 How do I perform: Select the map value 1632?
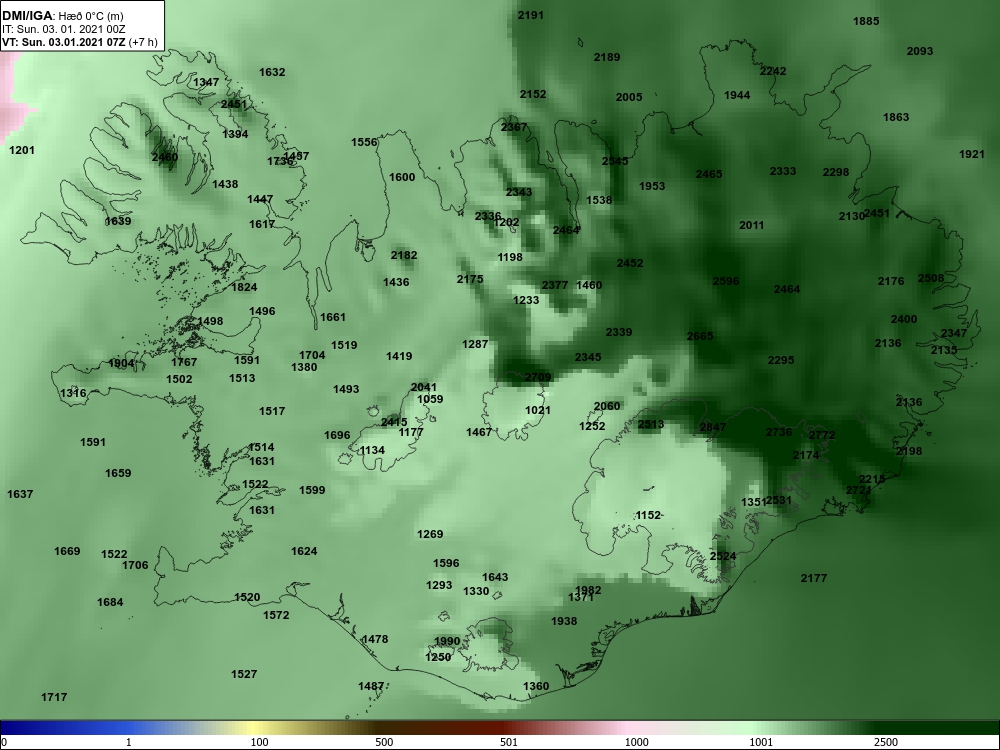272,72
